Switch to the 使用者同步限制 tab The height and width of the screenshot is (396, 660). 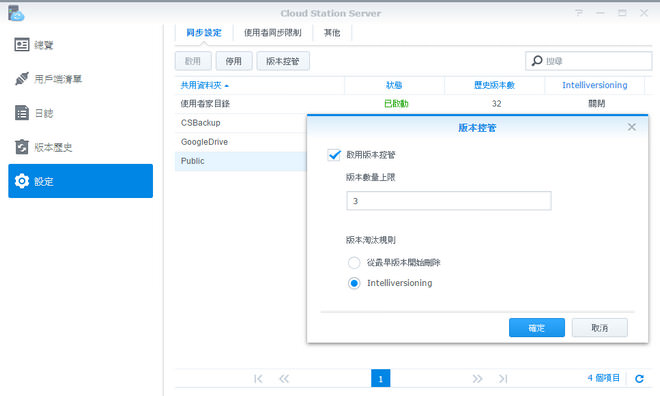pyautogui.click(x=273, y=32)
